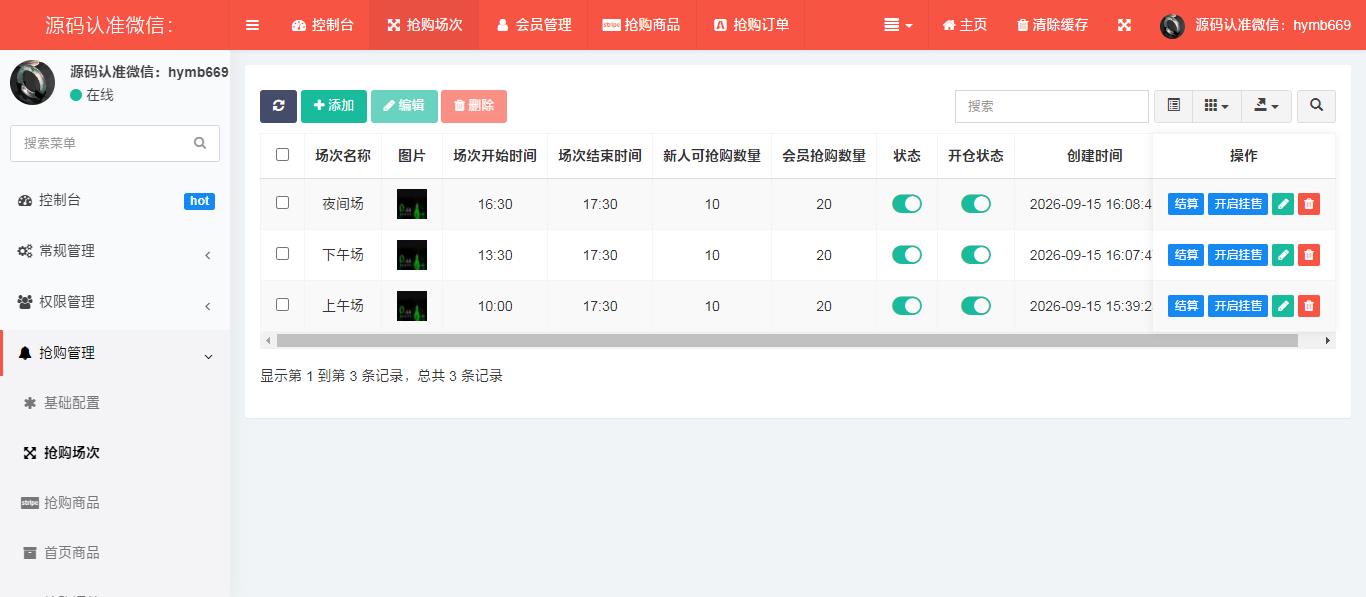Click green edit pencil for 夜间场 row
Image resolution: width=1366 pixels, height=597 pixels.
coord(1282,204)
